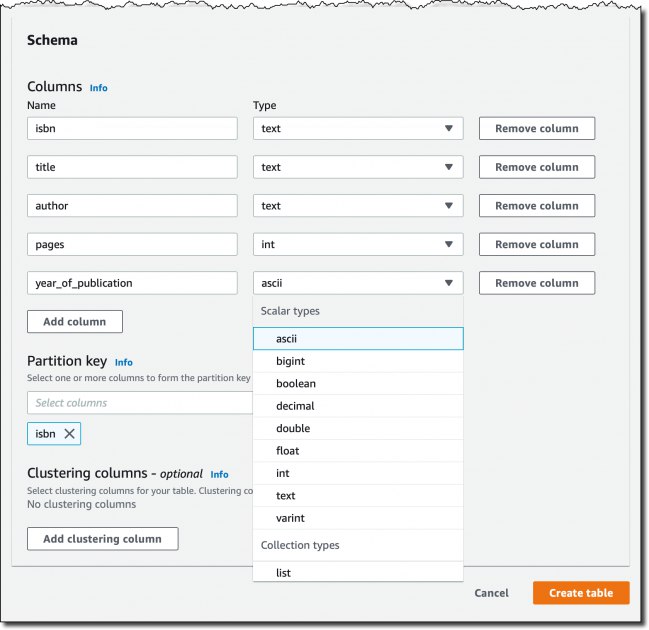Open type dropdown for pages column
The image size is (649, 630).
(358, 244)
